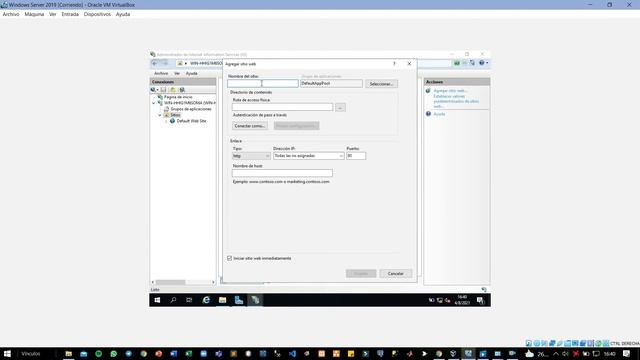The height and width of the screenshot is (360, 640).
Task: Open Internet Explorer in guest taskbar
Action: tap(206, 300)
